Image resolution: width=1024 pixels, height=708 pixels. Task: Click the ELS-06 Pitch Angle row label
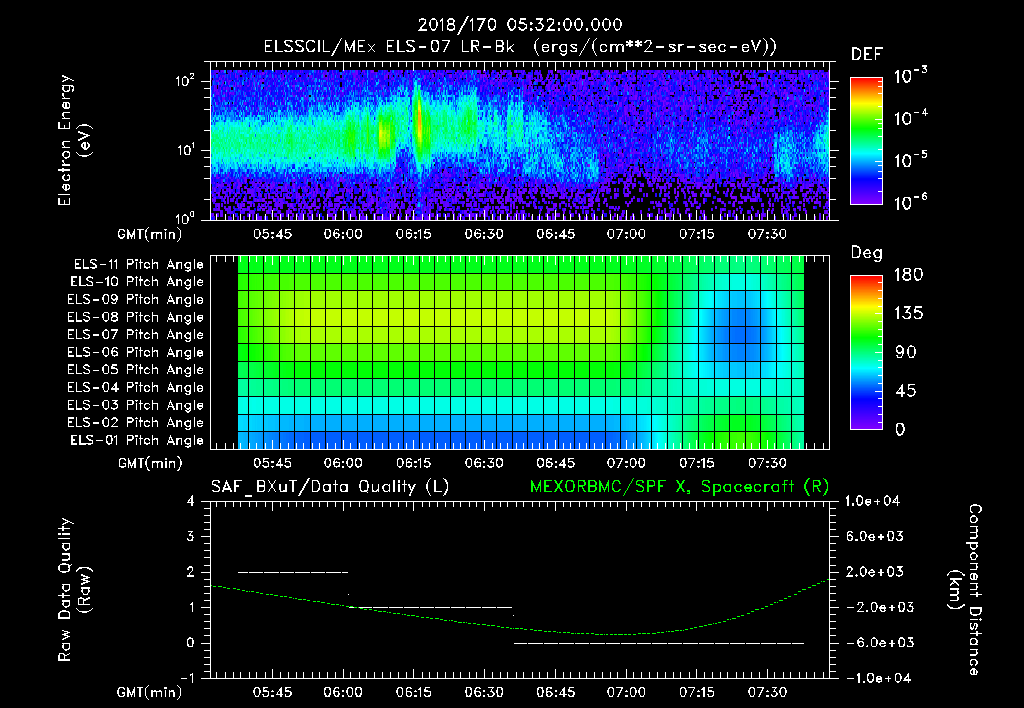pos(135,352)
